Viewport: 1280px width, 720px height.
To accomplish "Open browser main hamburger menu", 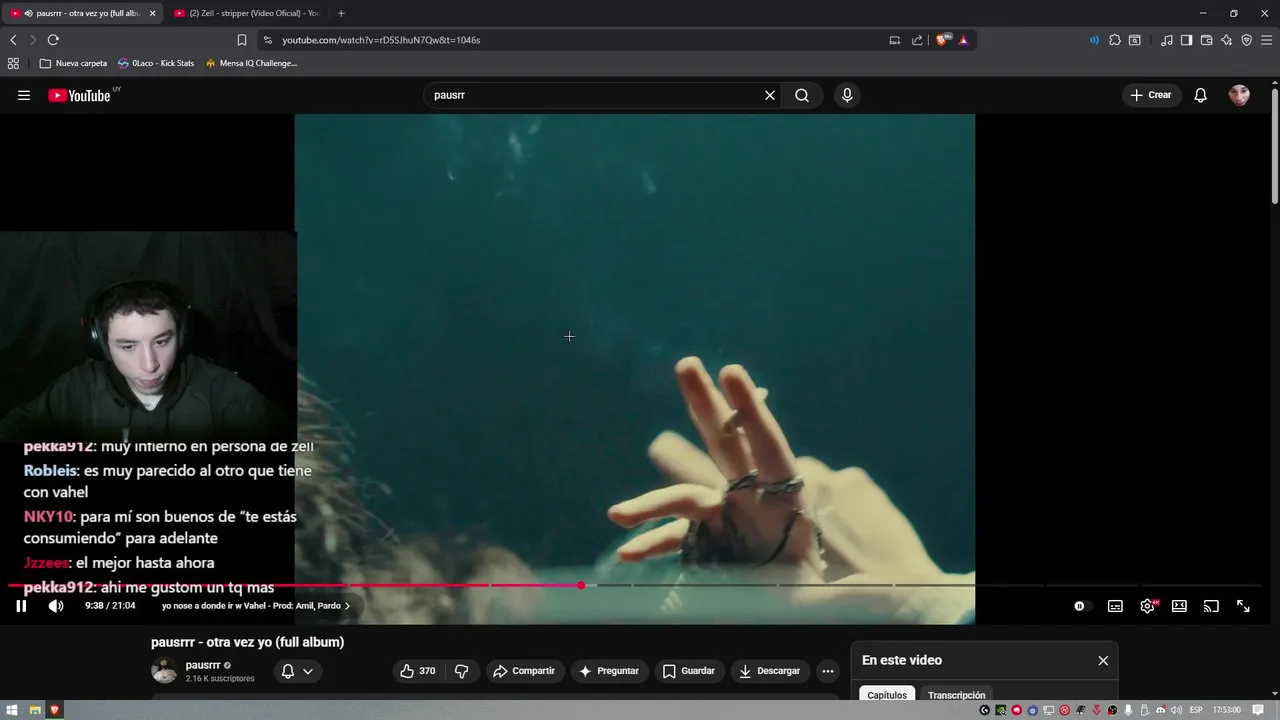I will tap(1266, 40).
